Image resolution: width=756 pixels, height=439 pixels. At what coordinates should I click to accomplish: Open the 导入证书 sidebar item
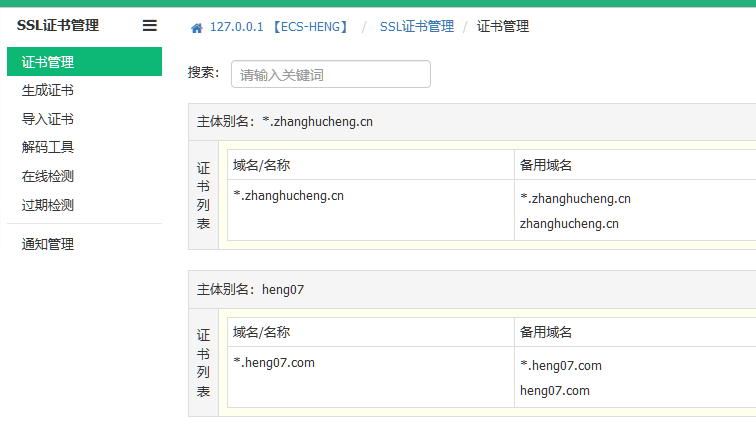tap(48, 119)
